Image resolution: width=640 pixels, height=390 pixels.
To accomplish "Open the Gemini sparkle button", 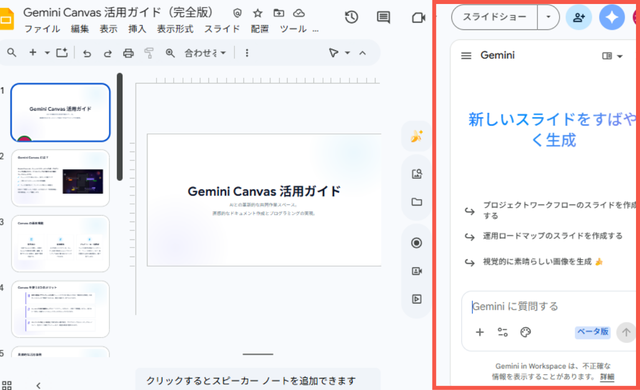I will click(612, 17).
